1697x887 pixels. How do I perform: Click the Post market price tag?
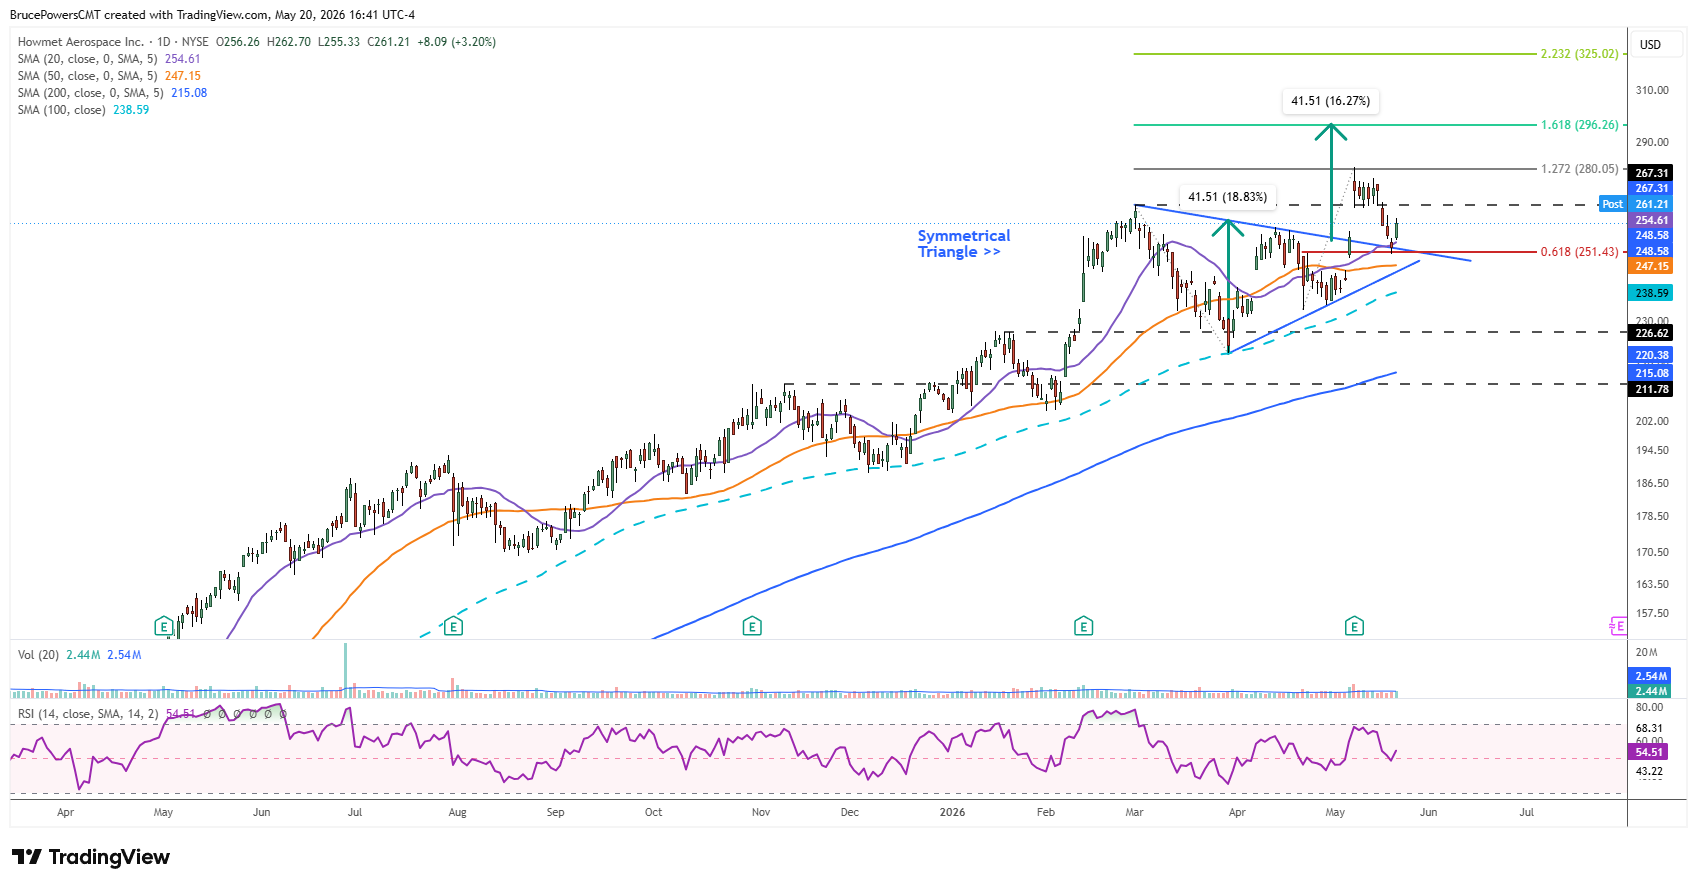(x=1613, y=204)
